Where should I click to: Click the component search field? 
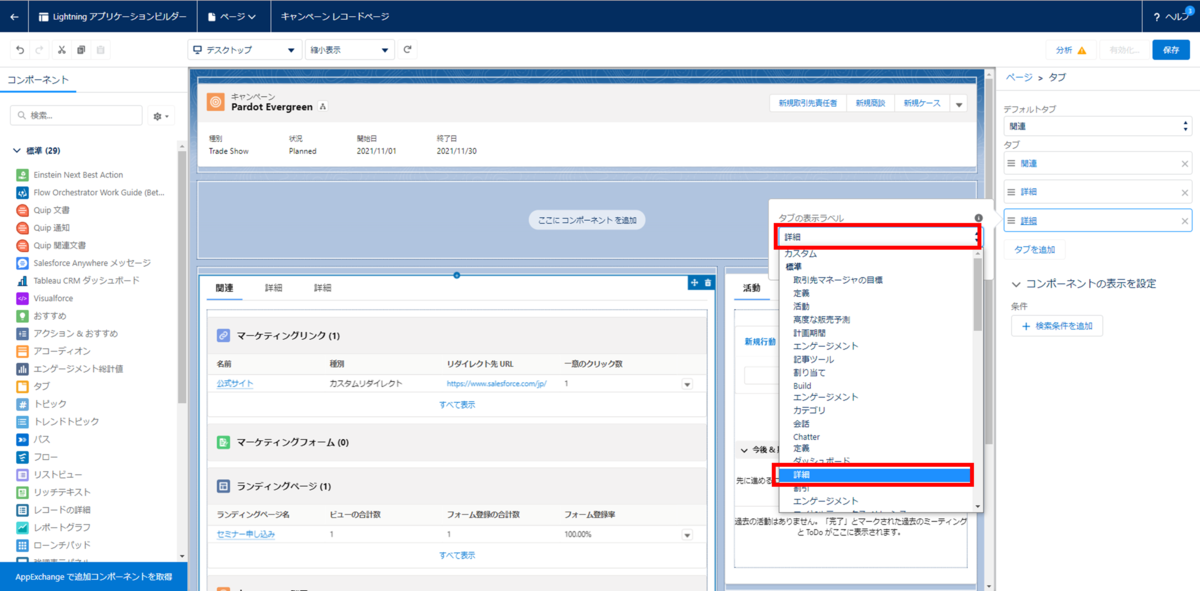click(x=76, y=116)
